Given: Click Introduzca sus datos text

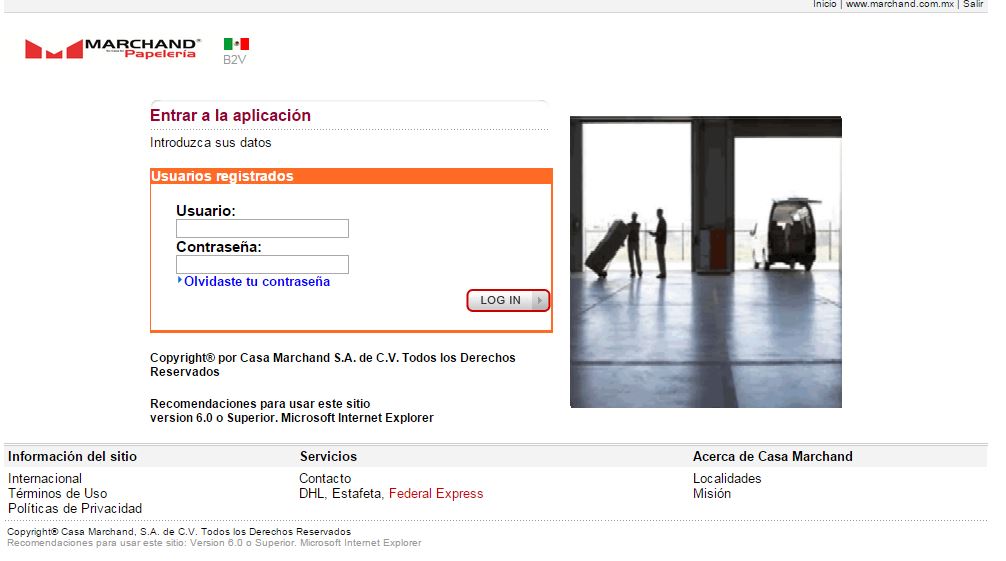Looking at the screenshot, I should pyautogui.click(x=210, y=142).
